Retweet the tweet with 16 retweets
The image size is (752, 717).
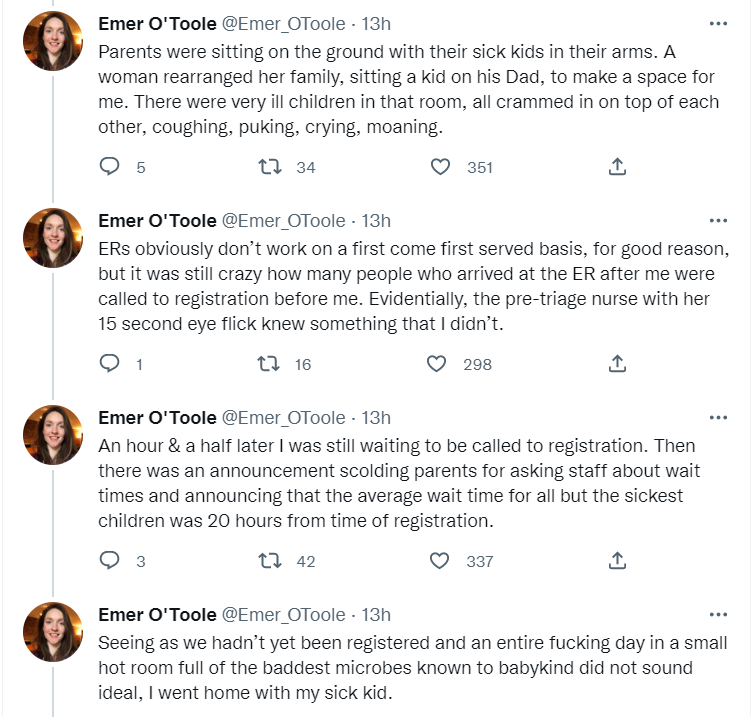click(x=267, y=364)
